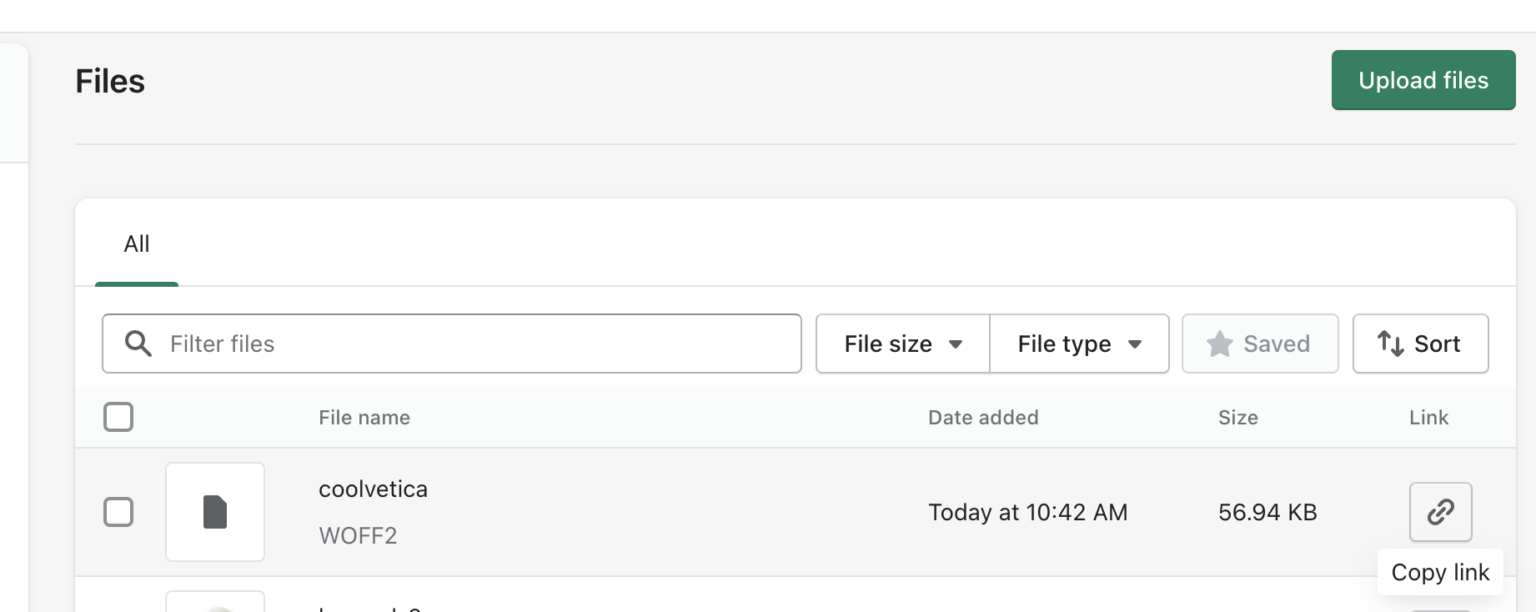Click the star icon on the Saved filter
Screen dimensions: 1536x612
[1219, 343]
